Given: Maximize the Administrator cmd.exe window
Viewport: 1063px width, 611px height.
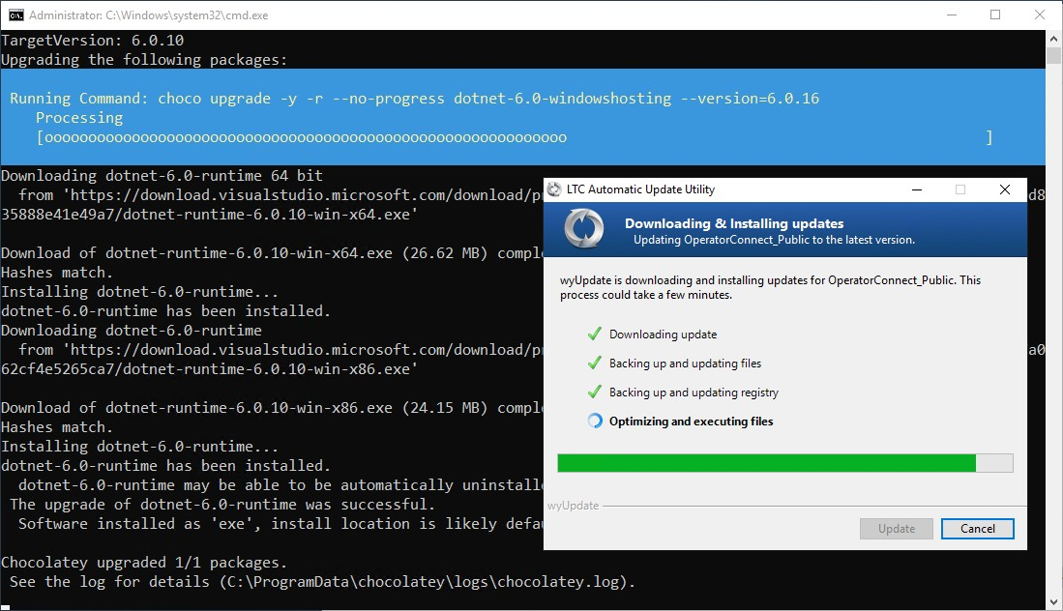Looking at the screenshot, I should [995, 15].
